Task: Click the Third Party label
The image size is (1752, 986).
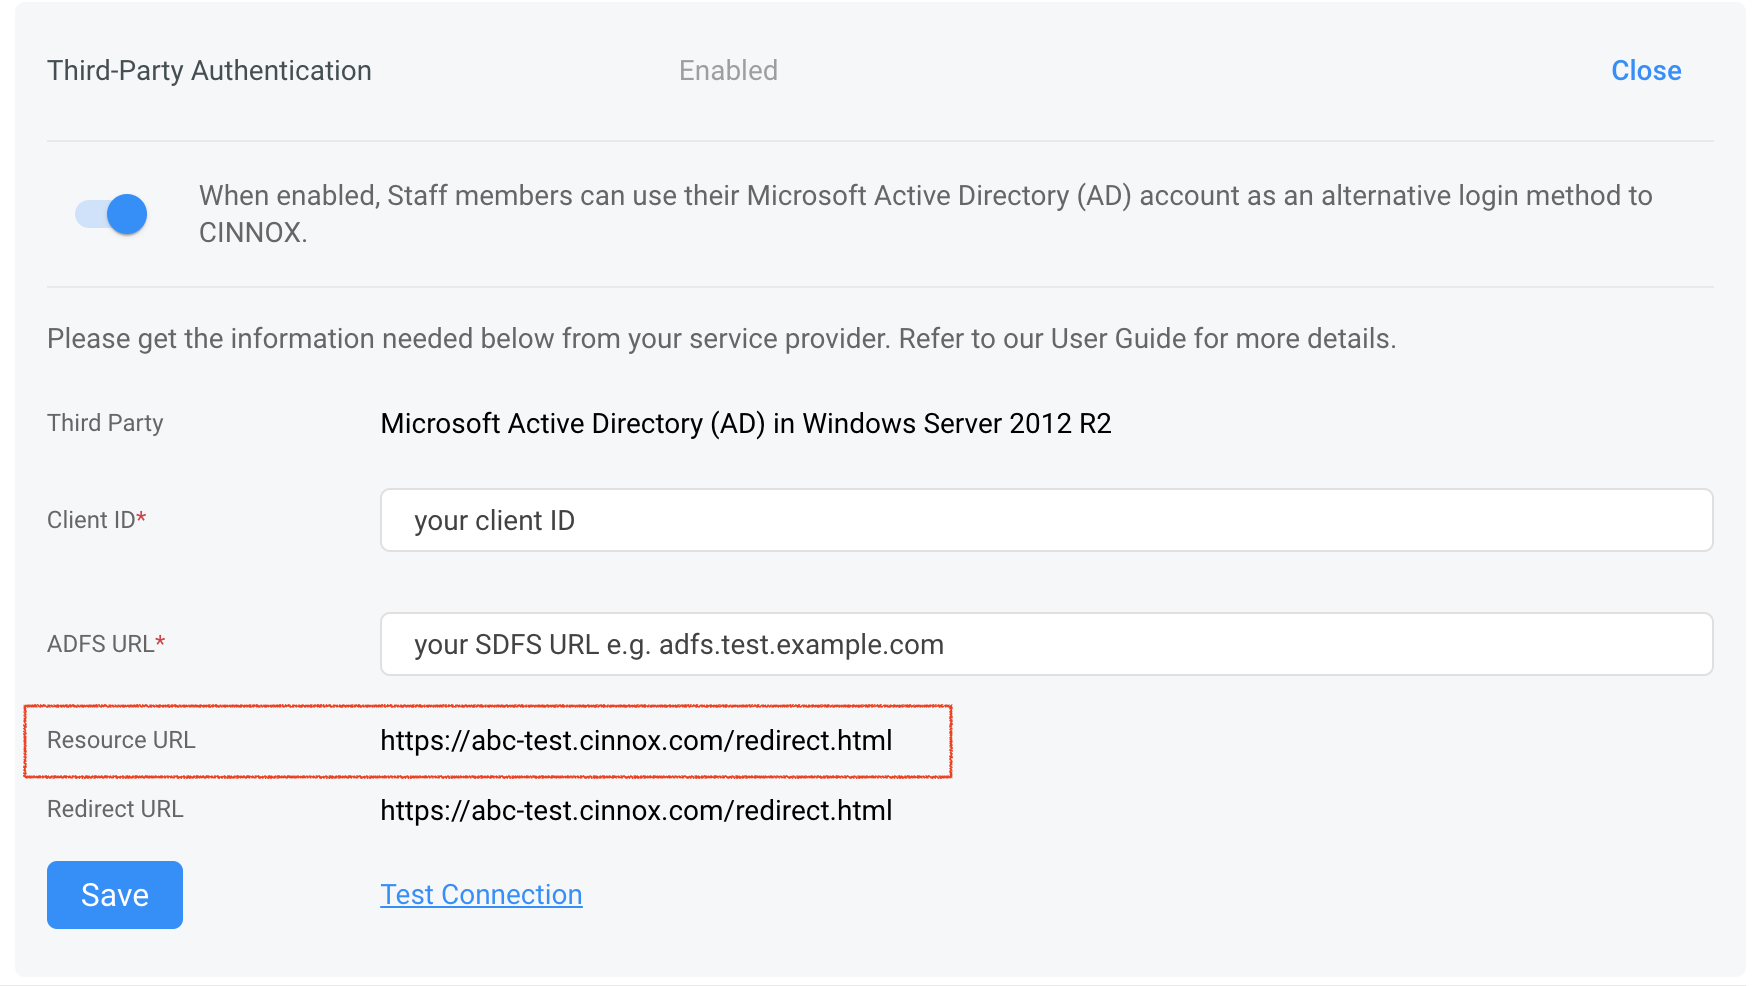Action: tap(105, 423)
